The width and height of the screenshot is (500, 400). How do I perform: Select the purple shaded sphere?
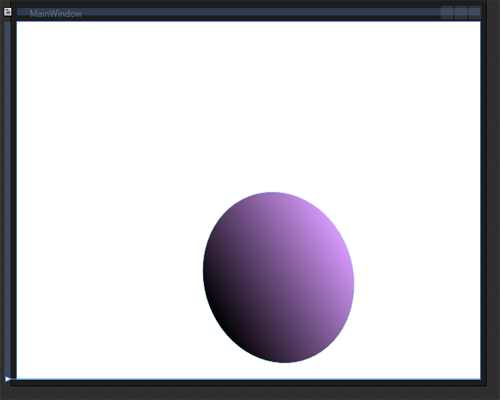coord(278,277)
